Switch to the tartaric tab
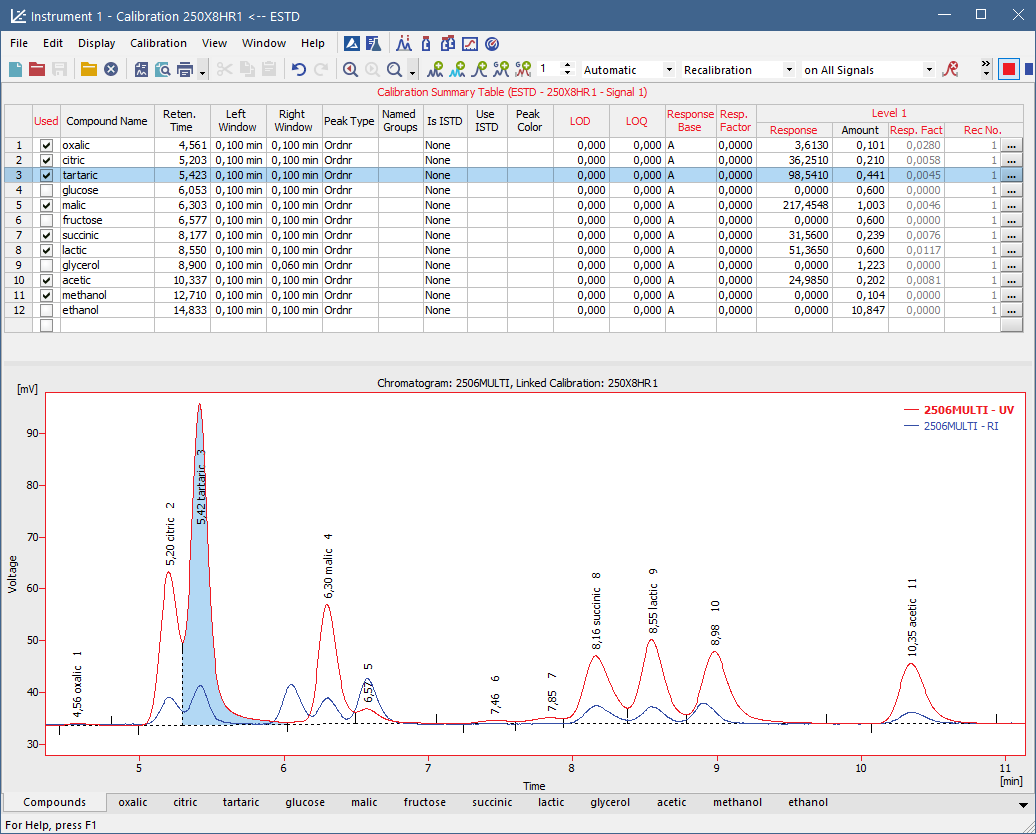This screenshot has width=1036, height=834. [x=240, y=802]
